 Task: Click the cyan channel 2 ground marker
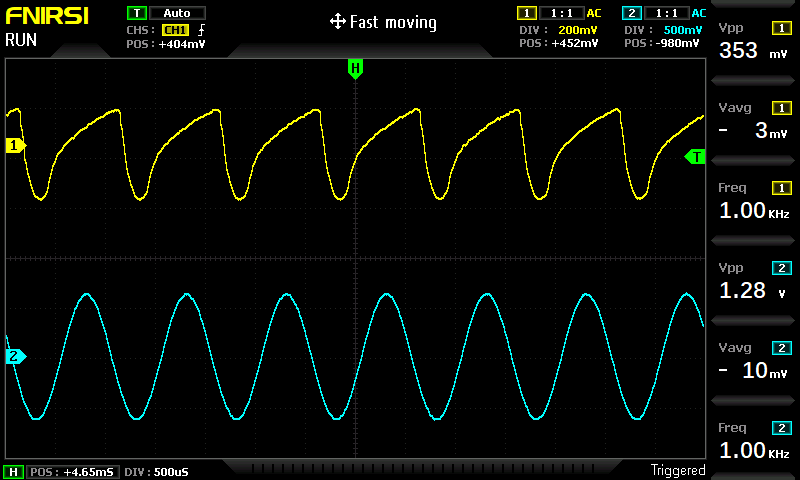tap(16, 356)
